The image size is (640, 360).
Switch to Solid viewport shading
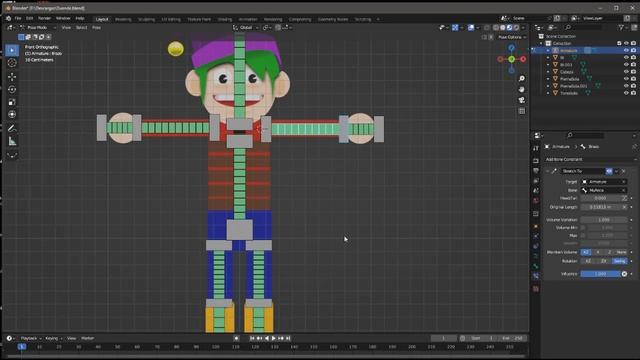[503, 27]
